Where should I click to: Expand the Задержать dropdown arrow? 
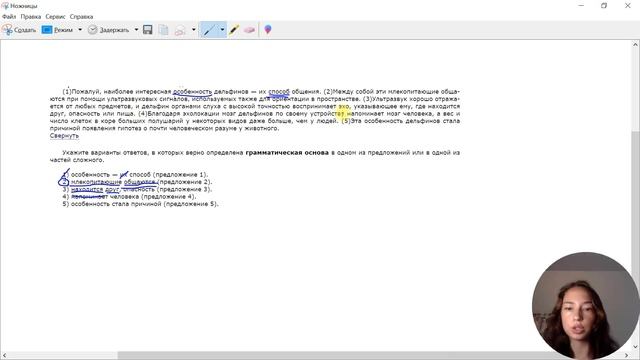pos(136,30)
